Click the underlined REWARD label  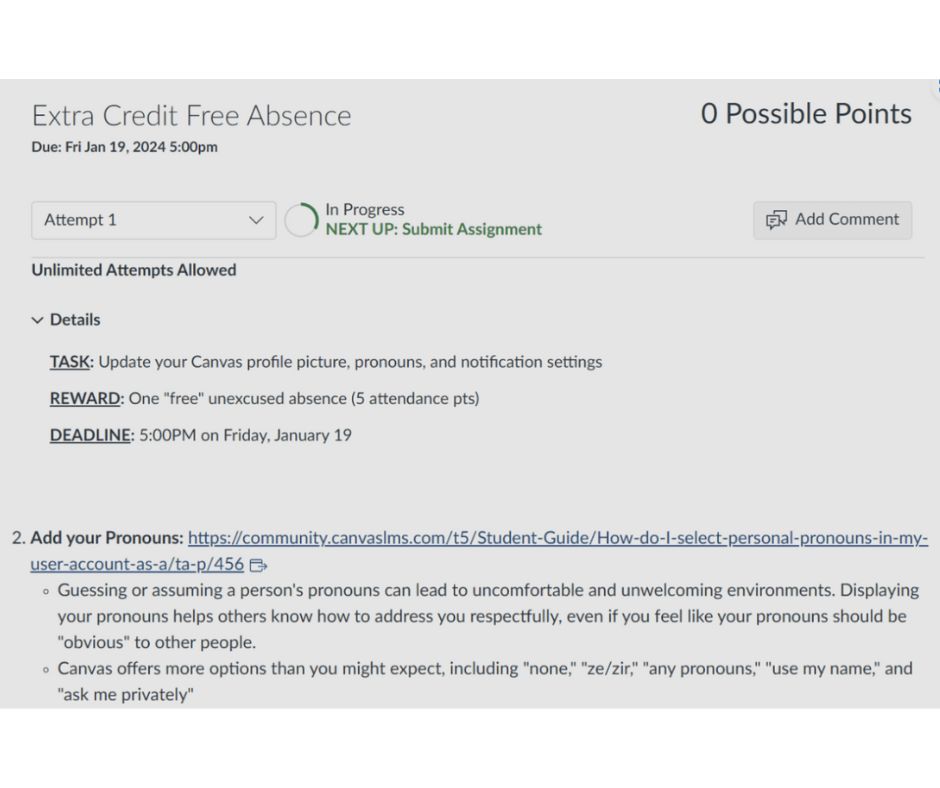click(x=85, y=399)
